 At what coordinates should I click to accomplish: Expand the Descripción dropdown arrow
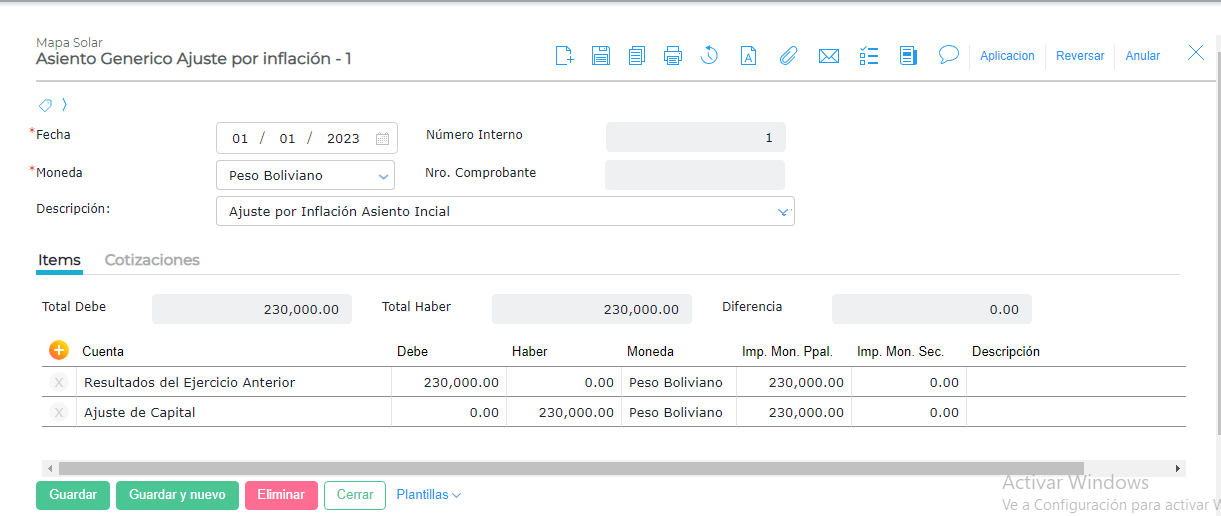783,212
